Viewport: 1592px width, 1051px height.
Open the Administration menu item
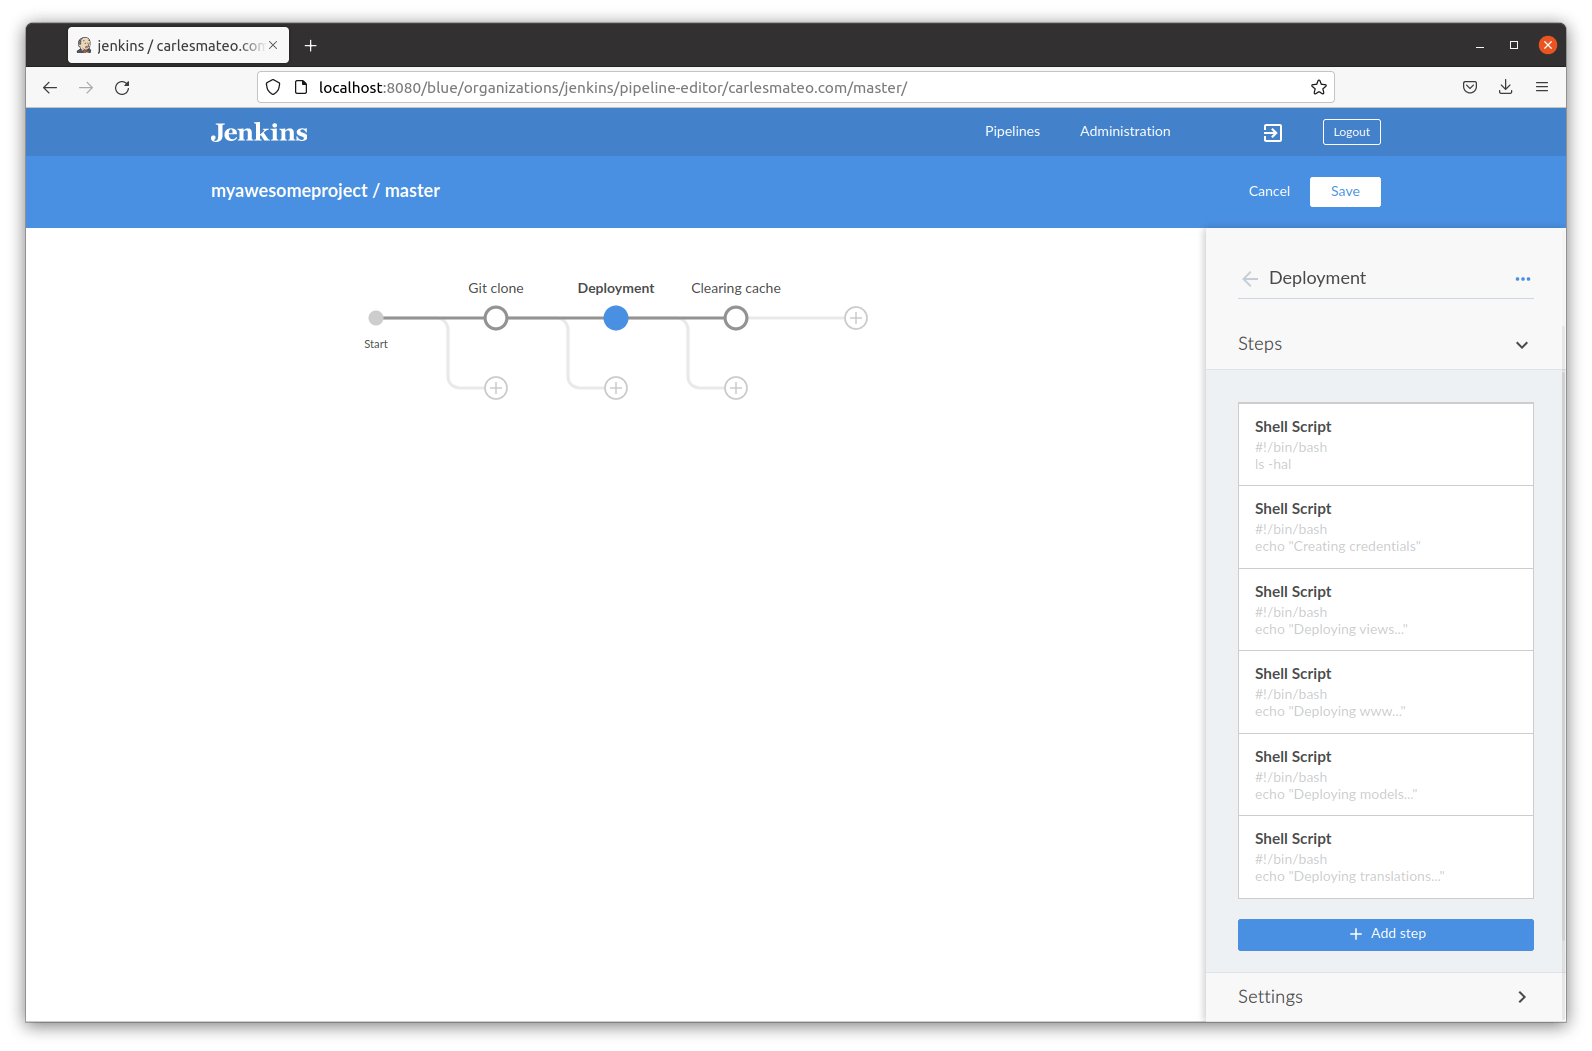[x=1125, y=131]
